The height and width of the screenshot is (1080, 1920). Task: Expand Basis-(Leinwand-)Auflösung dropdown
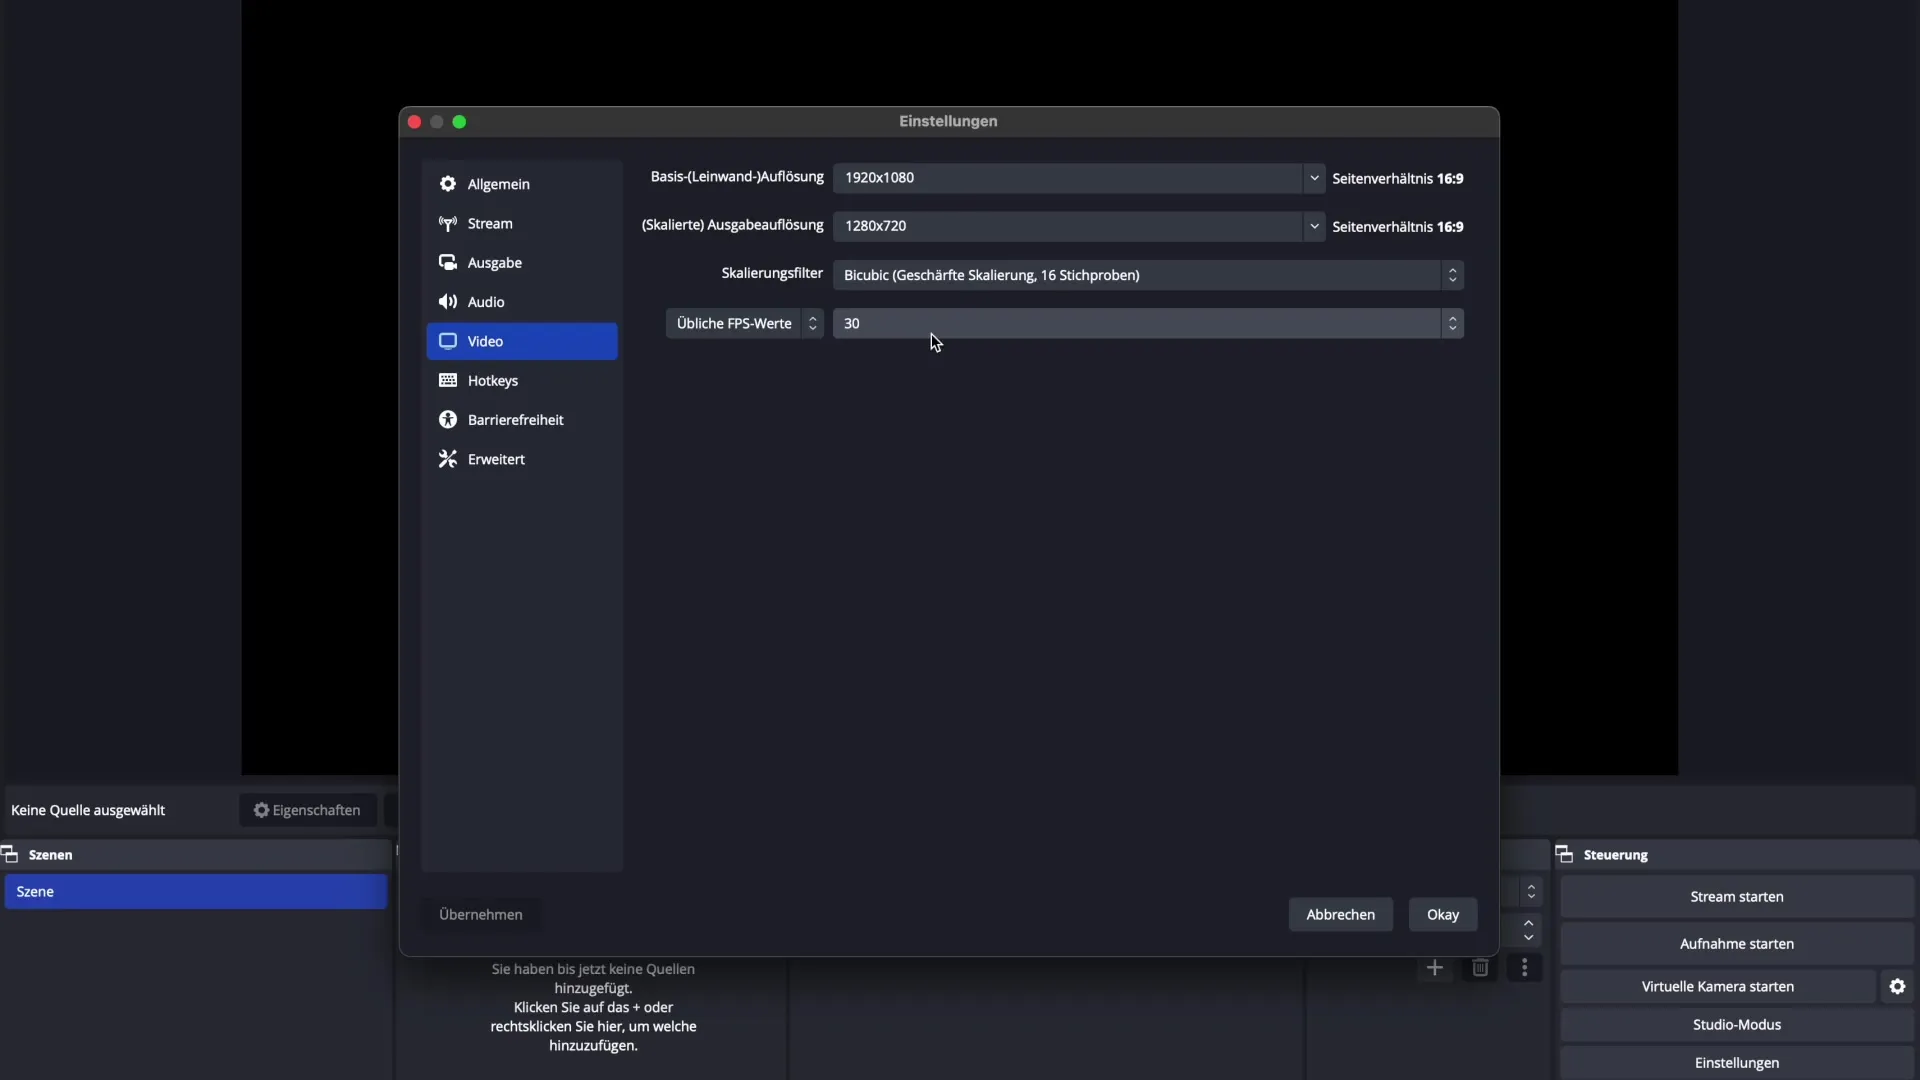(1313, 178)
